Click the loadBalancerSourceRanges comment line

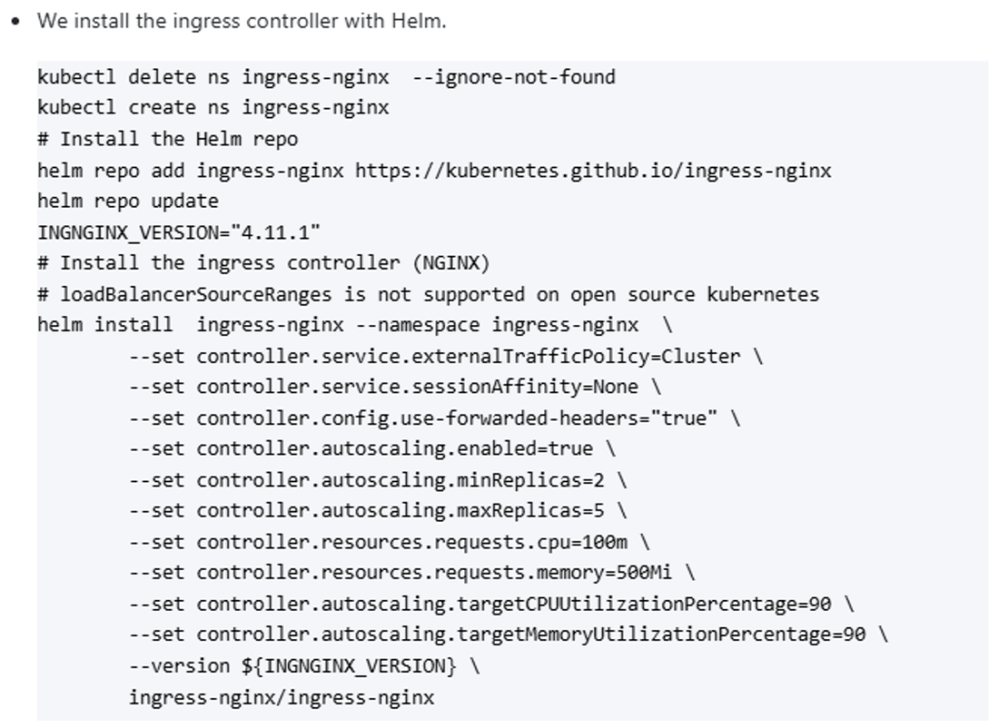(428, 294)
